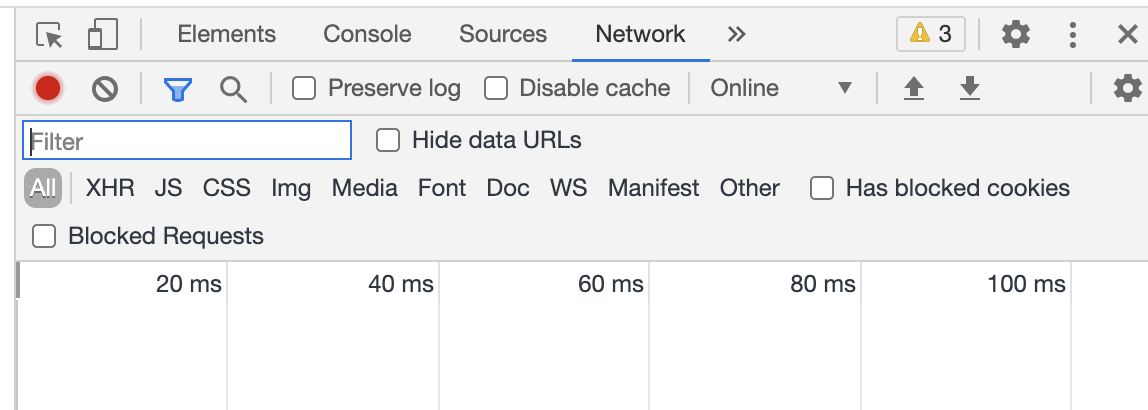The image size is (1148, 410).
Task: Clear the network log
Action: pos(105,89)
